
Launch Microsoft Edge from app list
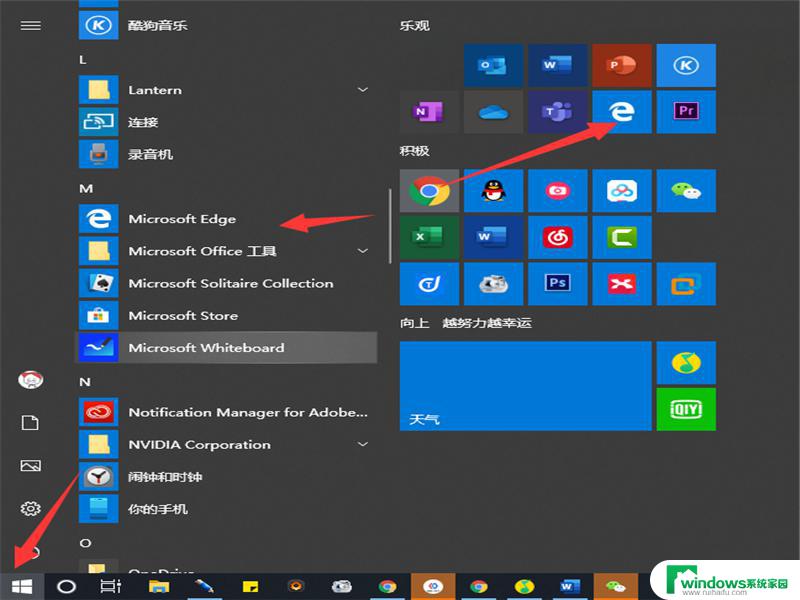click(227, 219)
